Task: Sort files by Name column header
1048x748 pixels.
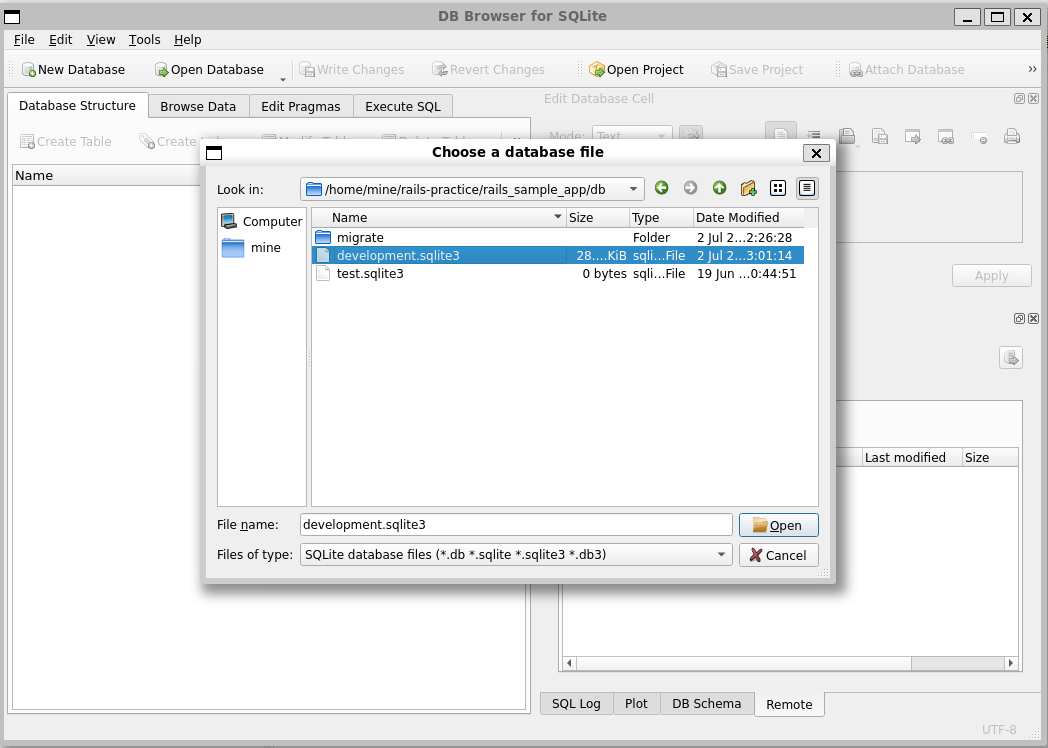Action: [438, 217]
